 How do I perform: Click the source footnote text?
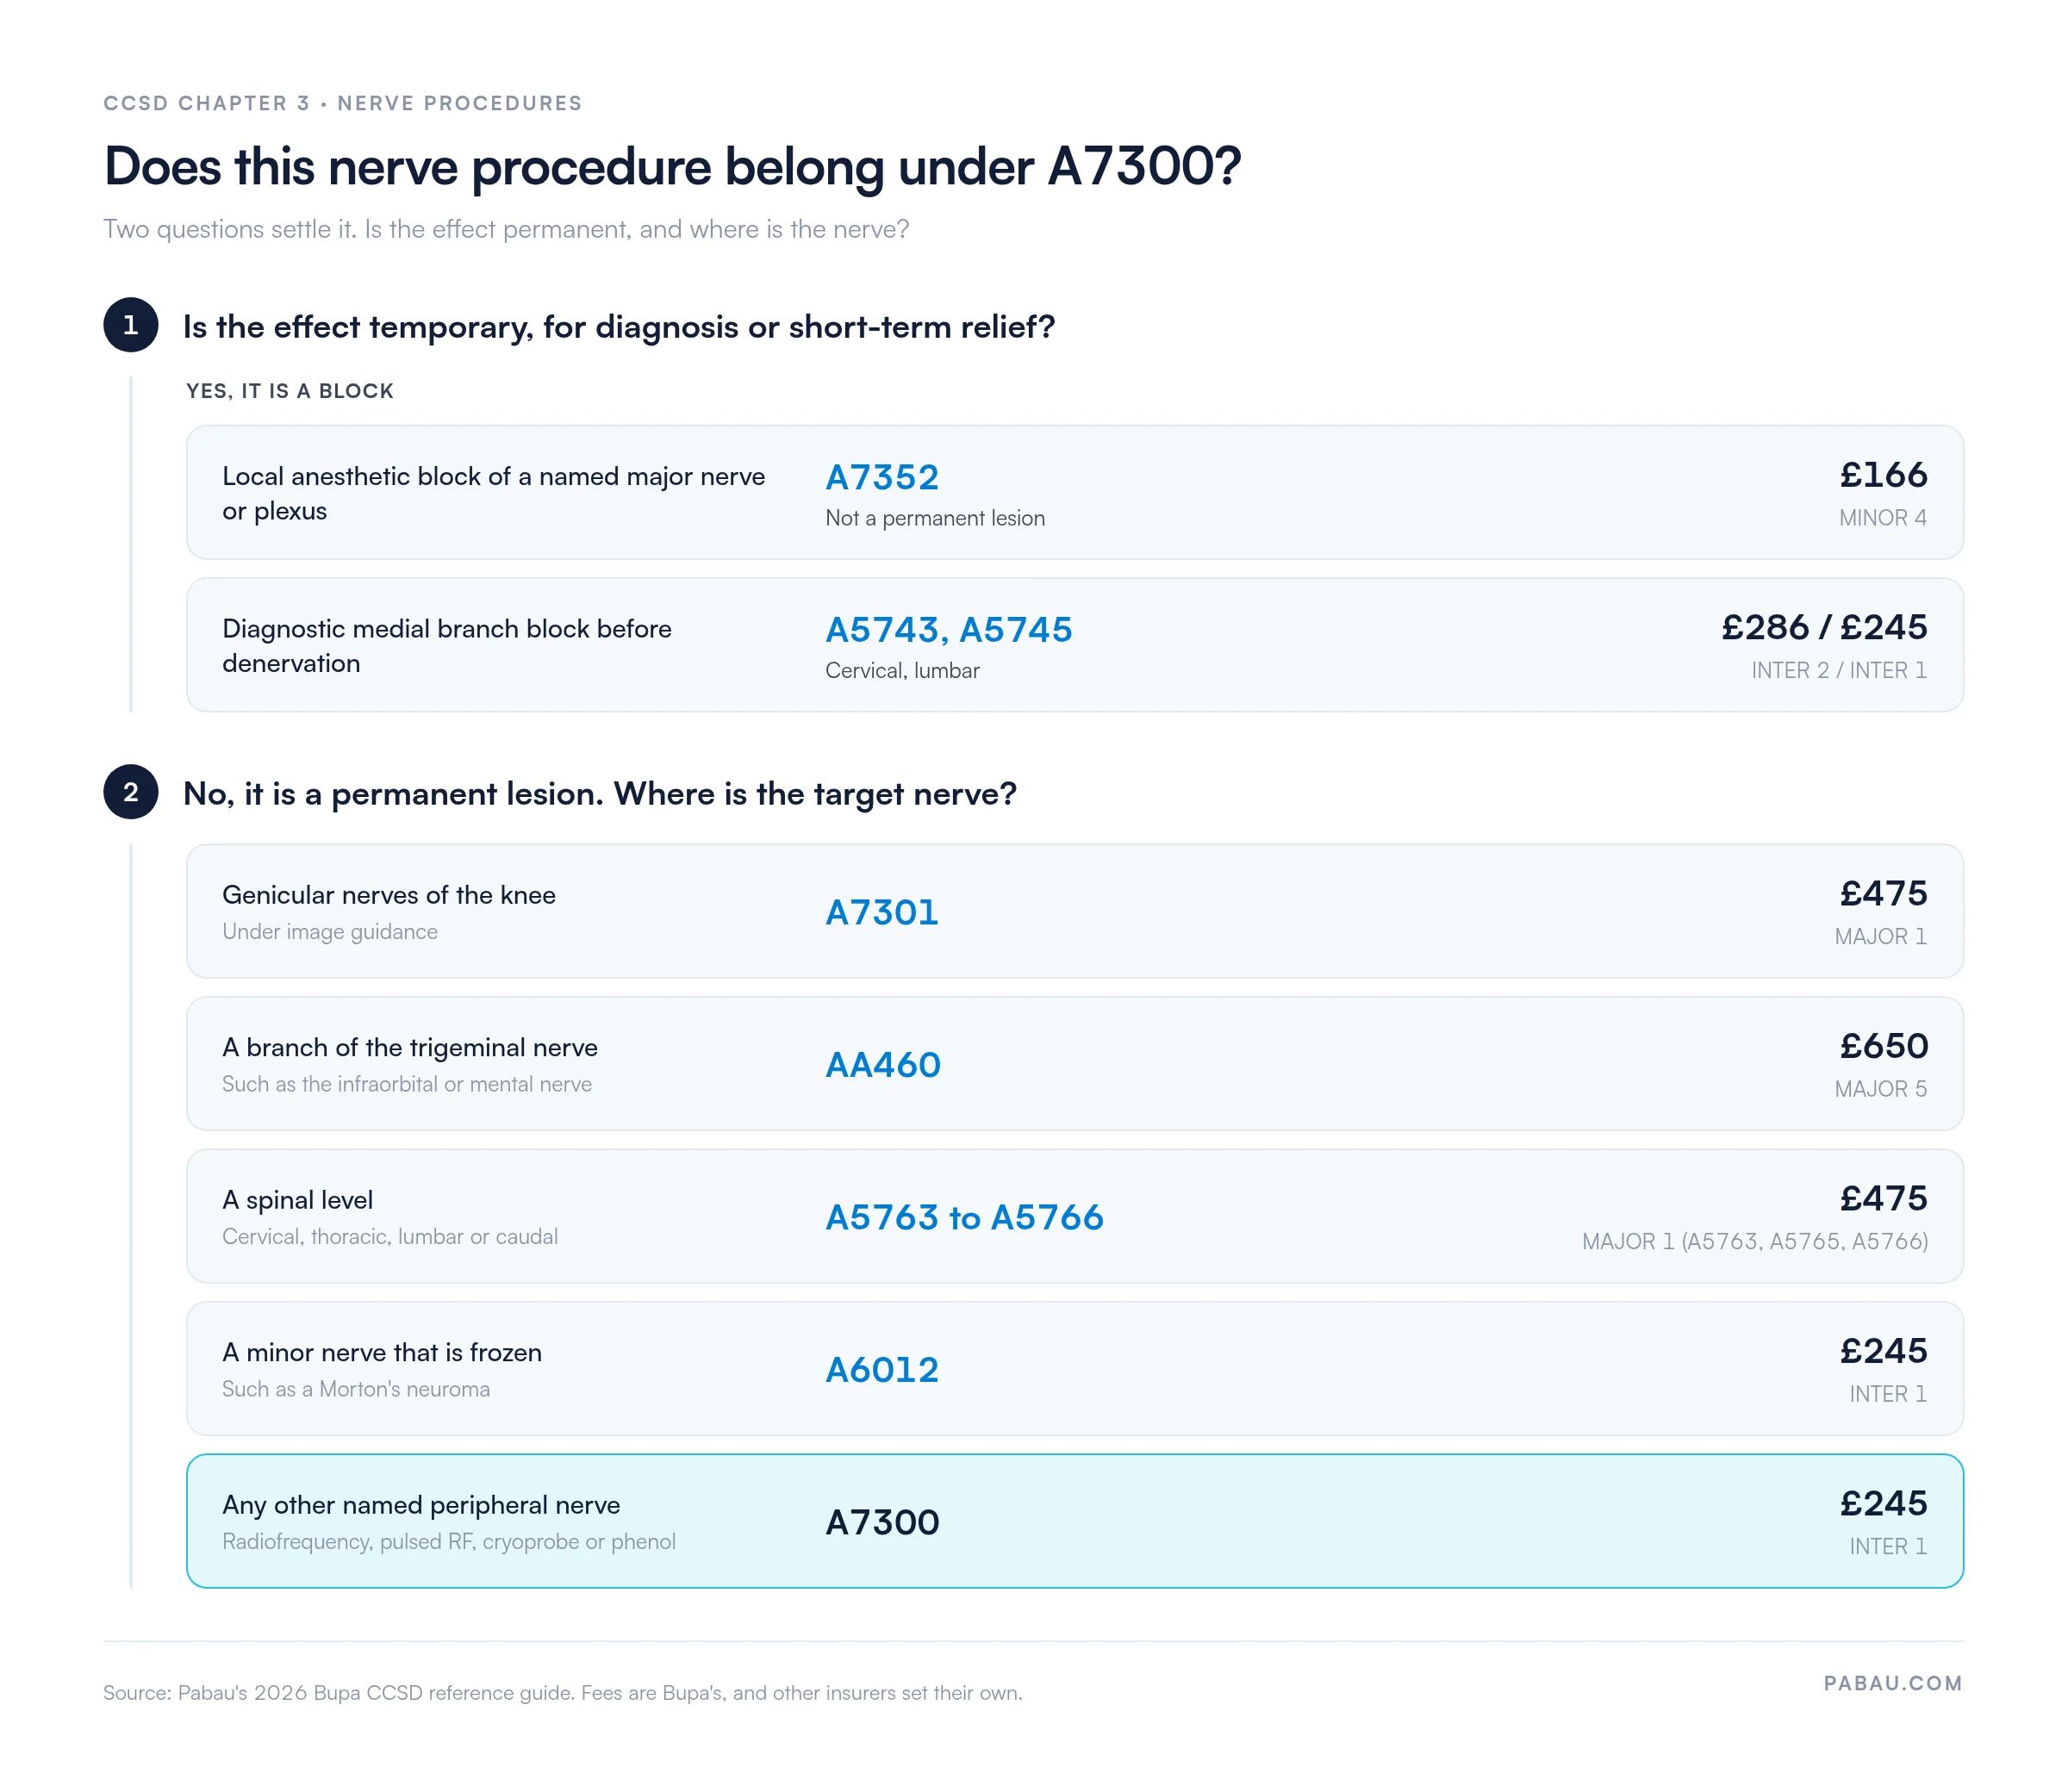(563, 1693)
